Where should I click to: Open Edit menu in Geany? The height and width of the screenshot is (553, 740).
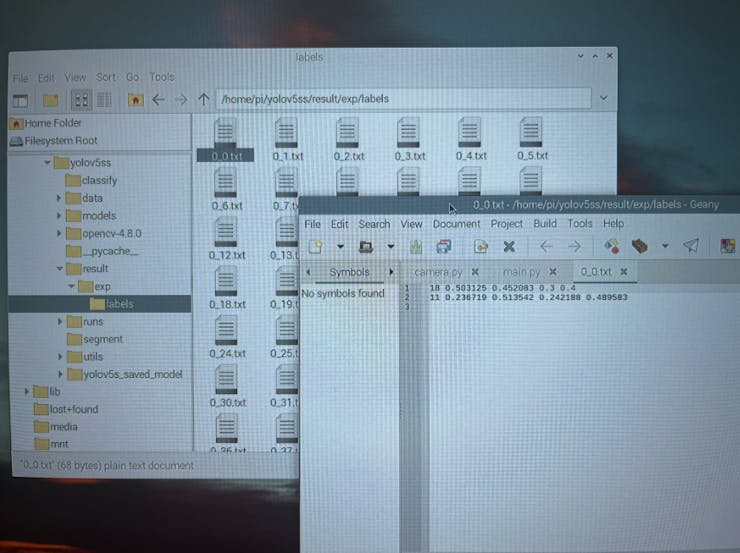pos(339,224)
